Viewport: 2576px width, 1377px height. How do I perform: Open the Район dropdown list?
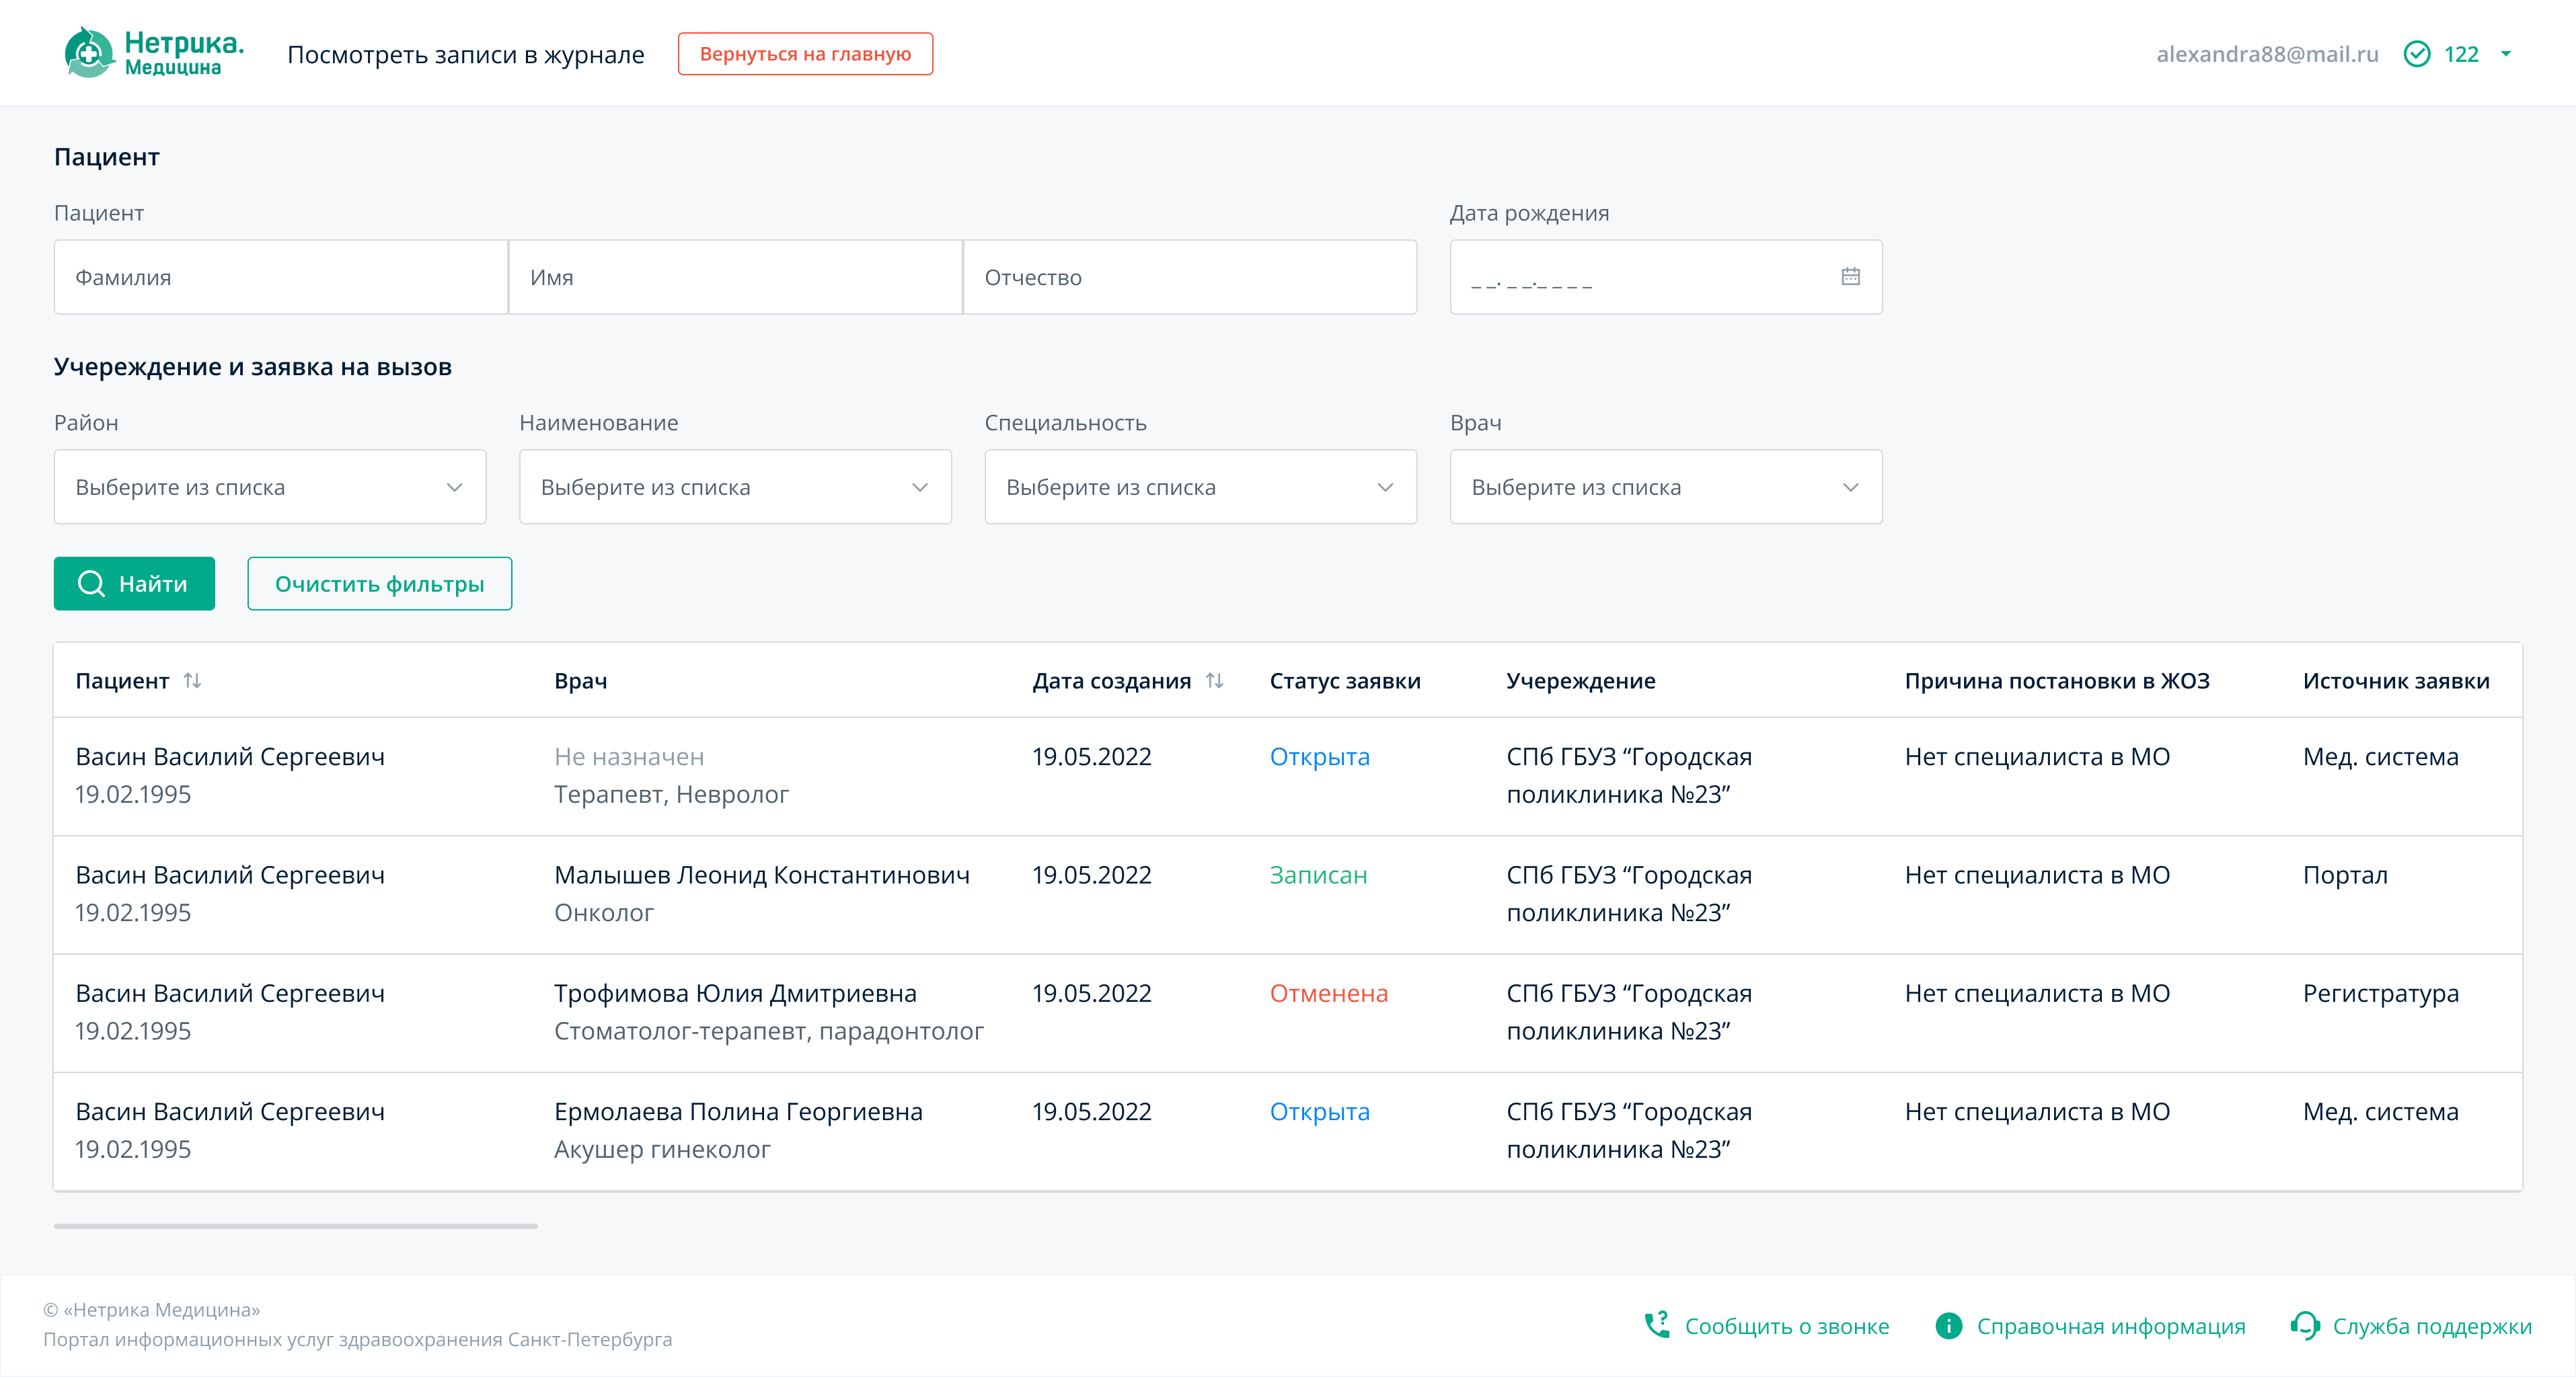[270, 487]
